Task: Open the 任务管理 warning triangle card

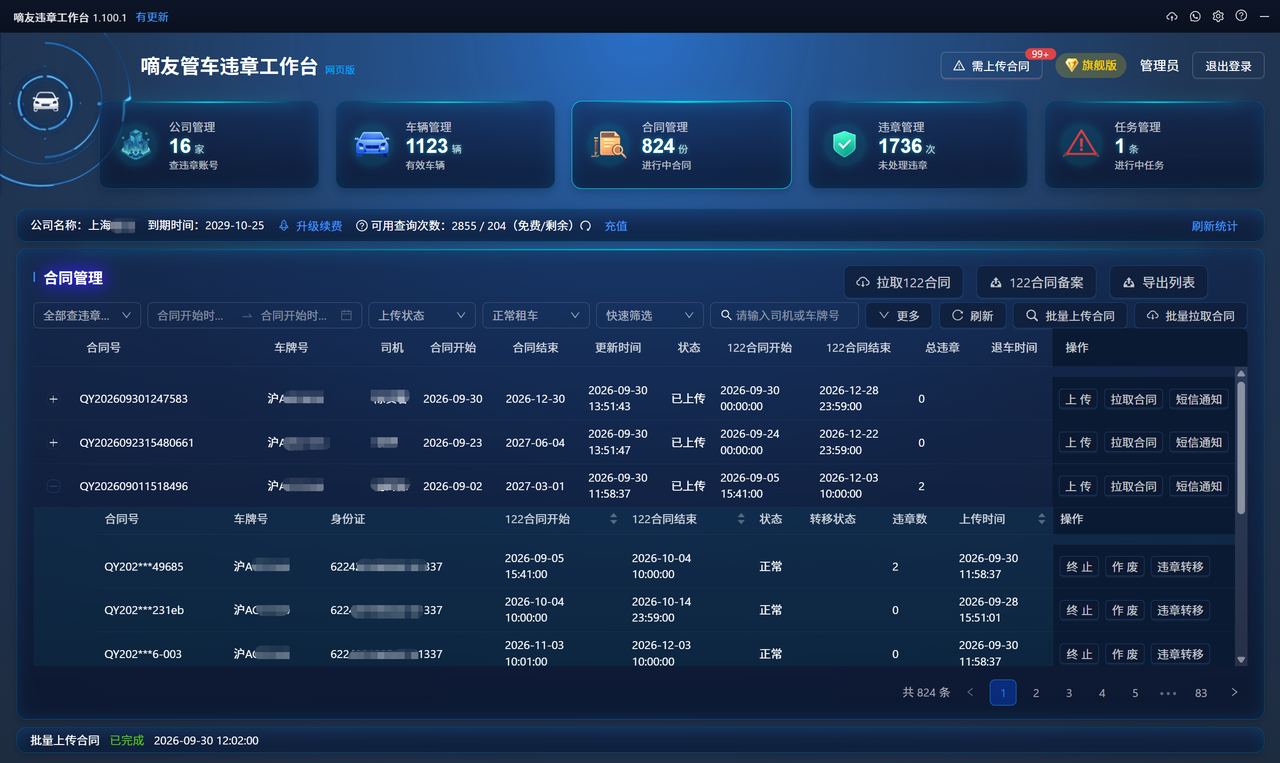Action: pyautogui.click(x=1154, y=144)
